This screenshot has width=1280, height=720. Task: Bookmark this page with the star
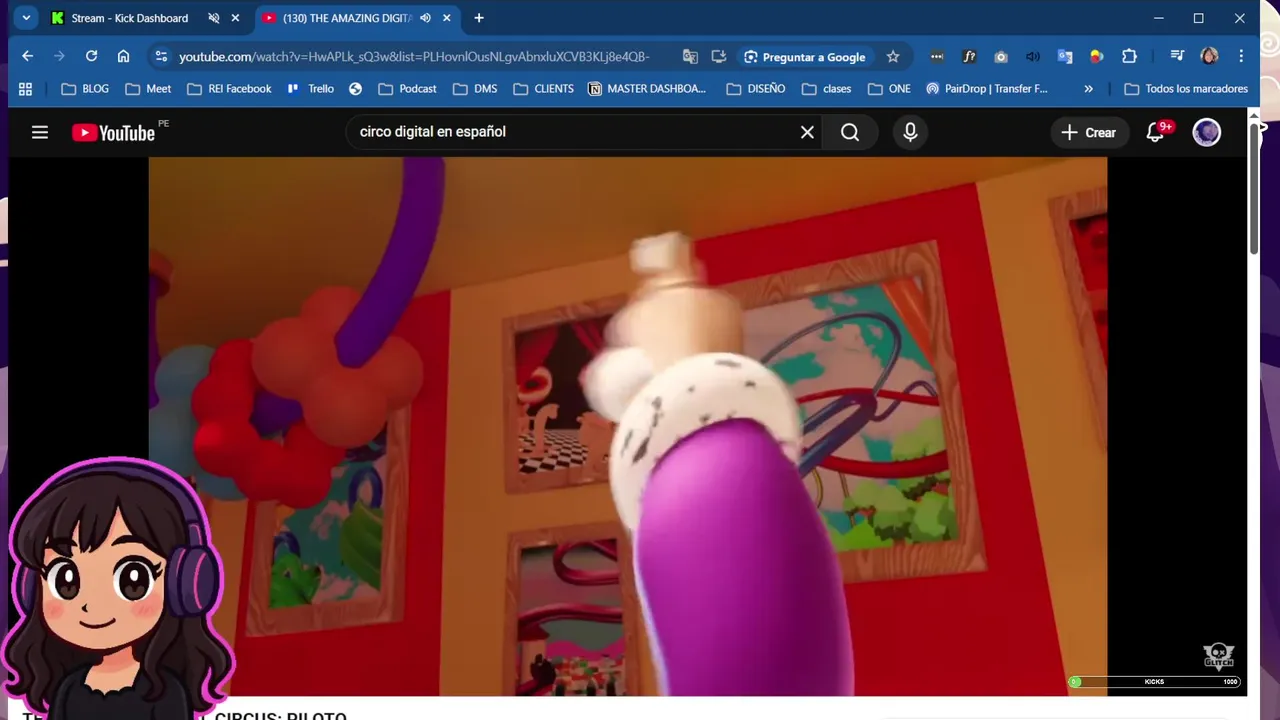(893, 56)
